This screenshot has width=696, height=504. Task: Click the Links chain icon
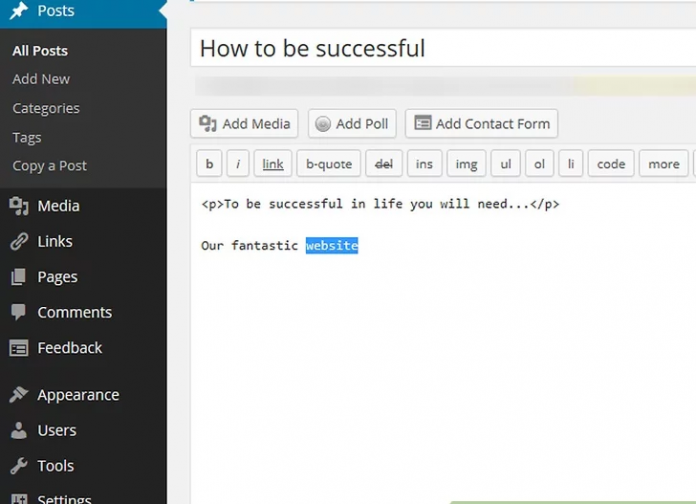click(19, 241)
